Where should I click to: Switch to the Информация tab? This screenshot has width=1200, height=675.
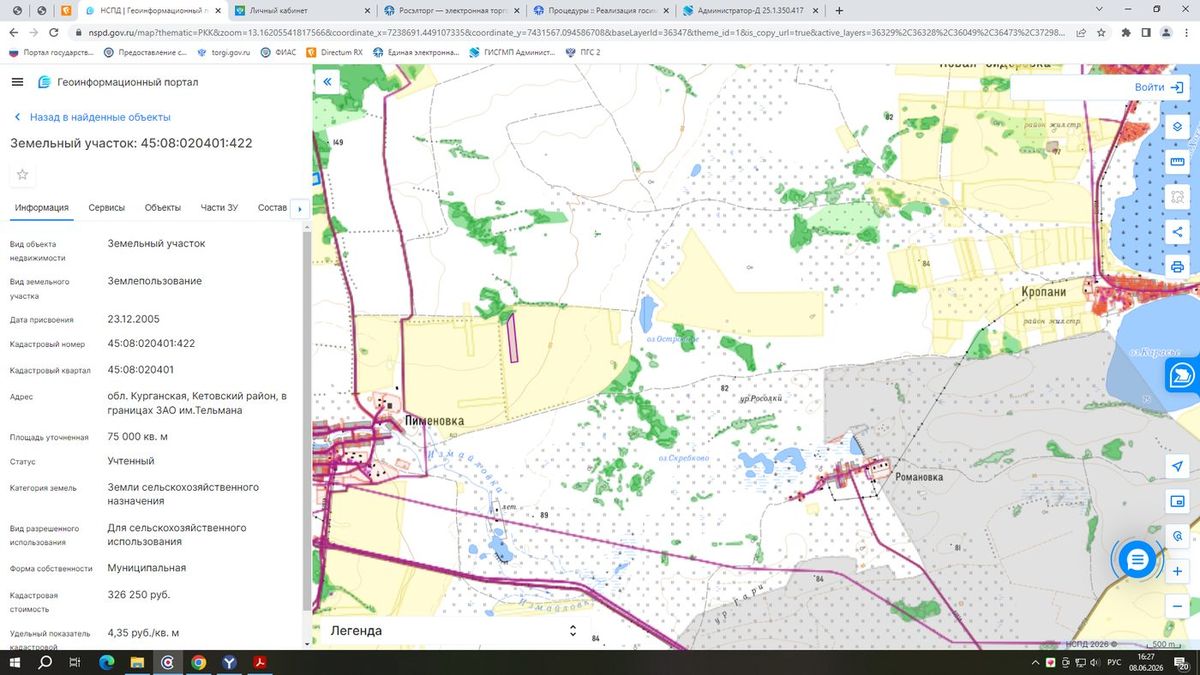tap(41, 208)
